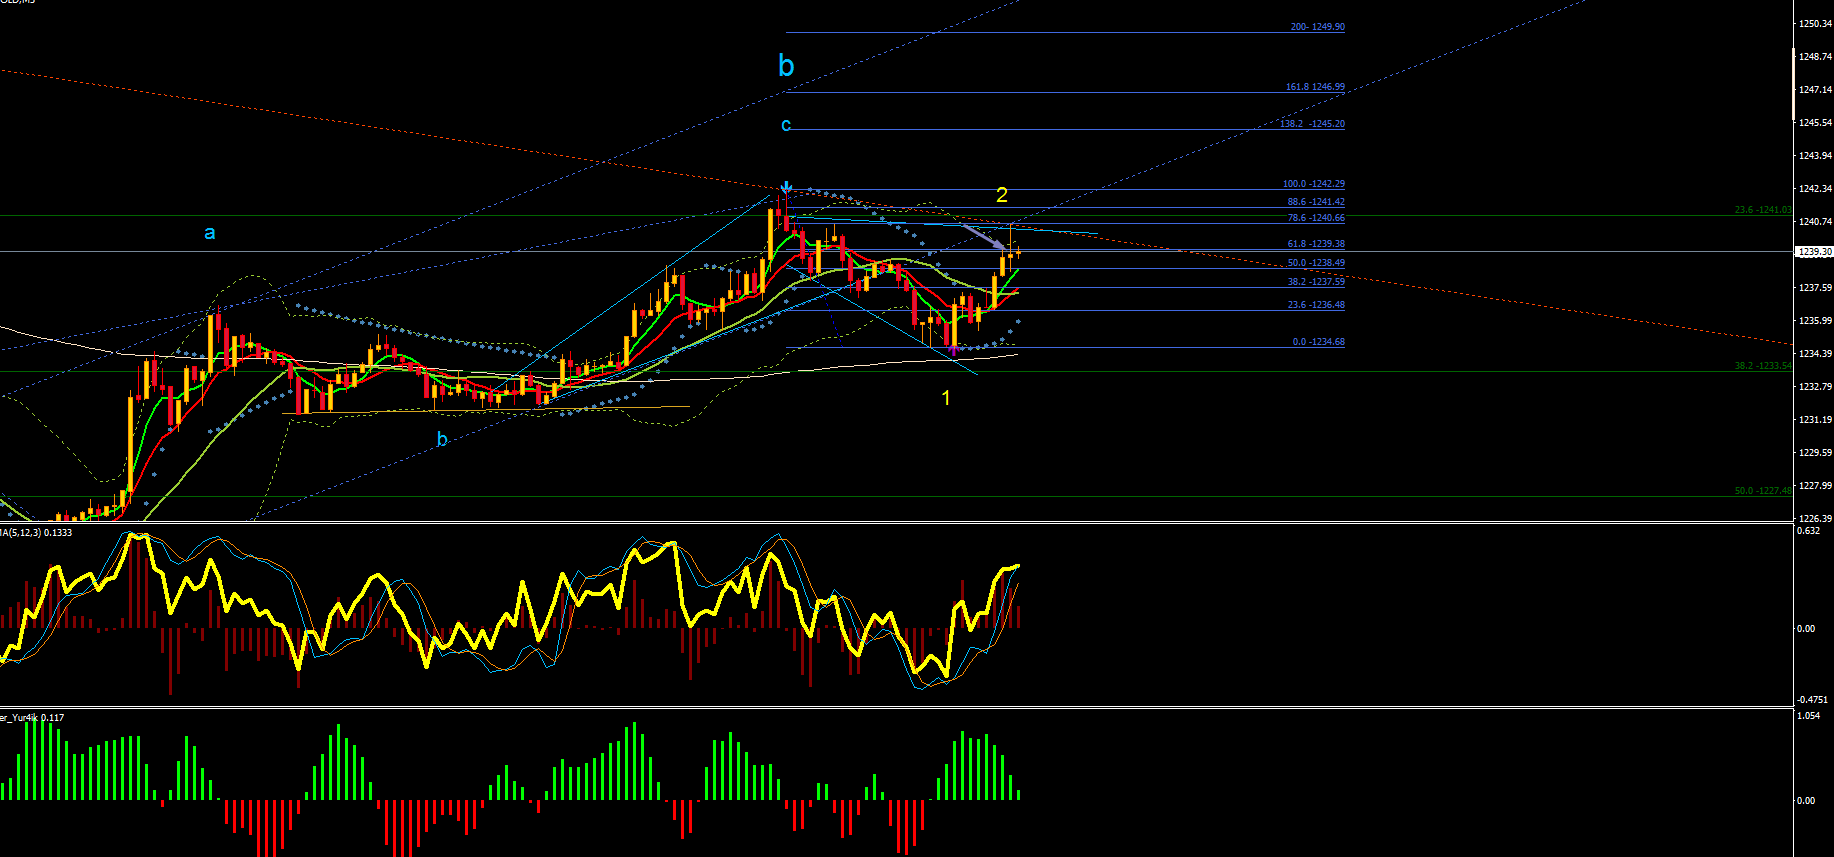The image size is (1834, 857).
Task: Select the blue wave label "a"
Action: (x=210, y=233)
